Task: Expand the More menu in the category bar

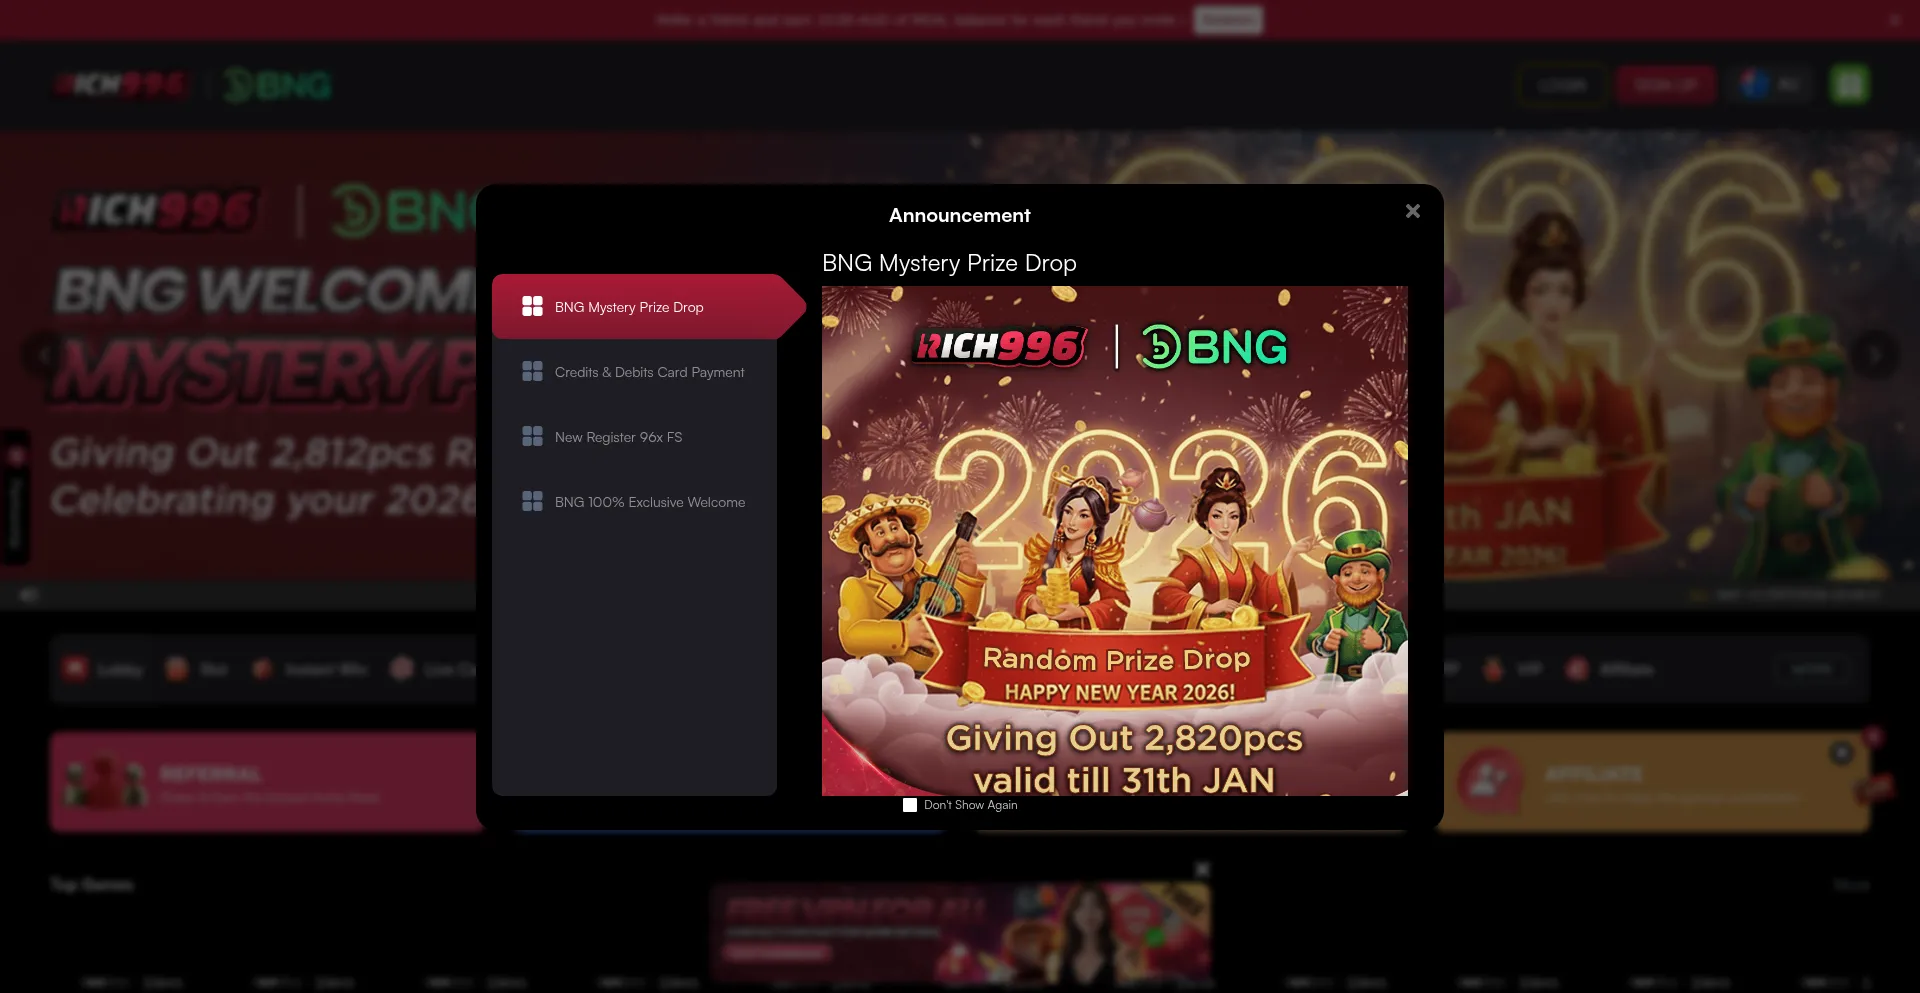Action: (1810, 669)
